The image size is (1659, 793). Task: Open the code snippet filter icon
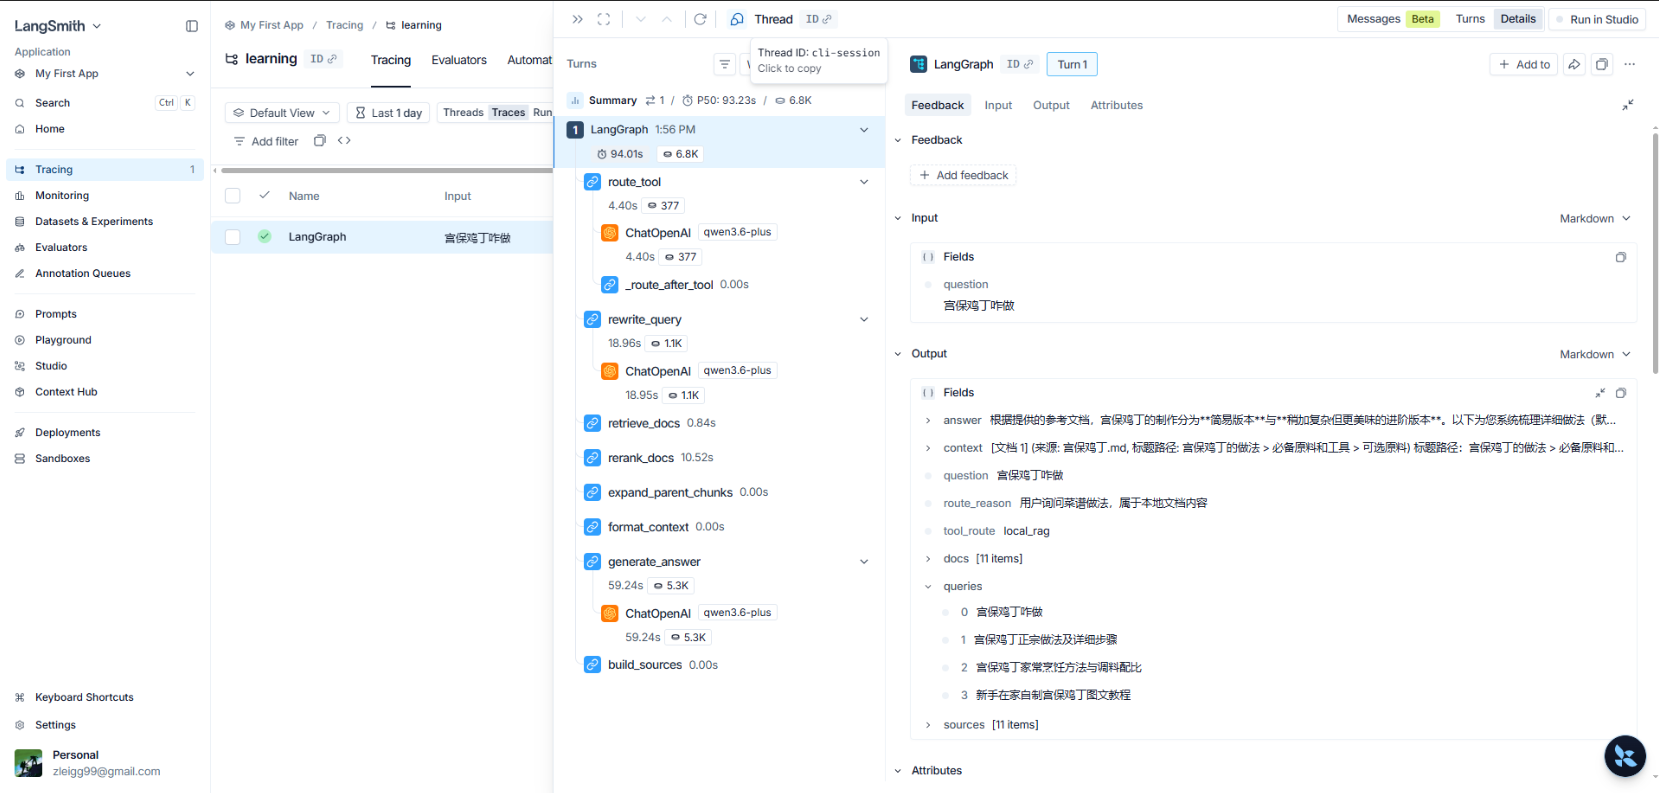(344, 141)
